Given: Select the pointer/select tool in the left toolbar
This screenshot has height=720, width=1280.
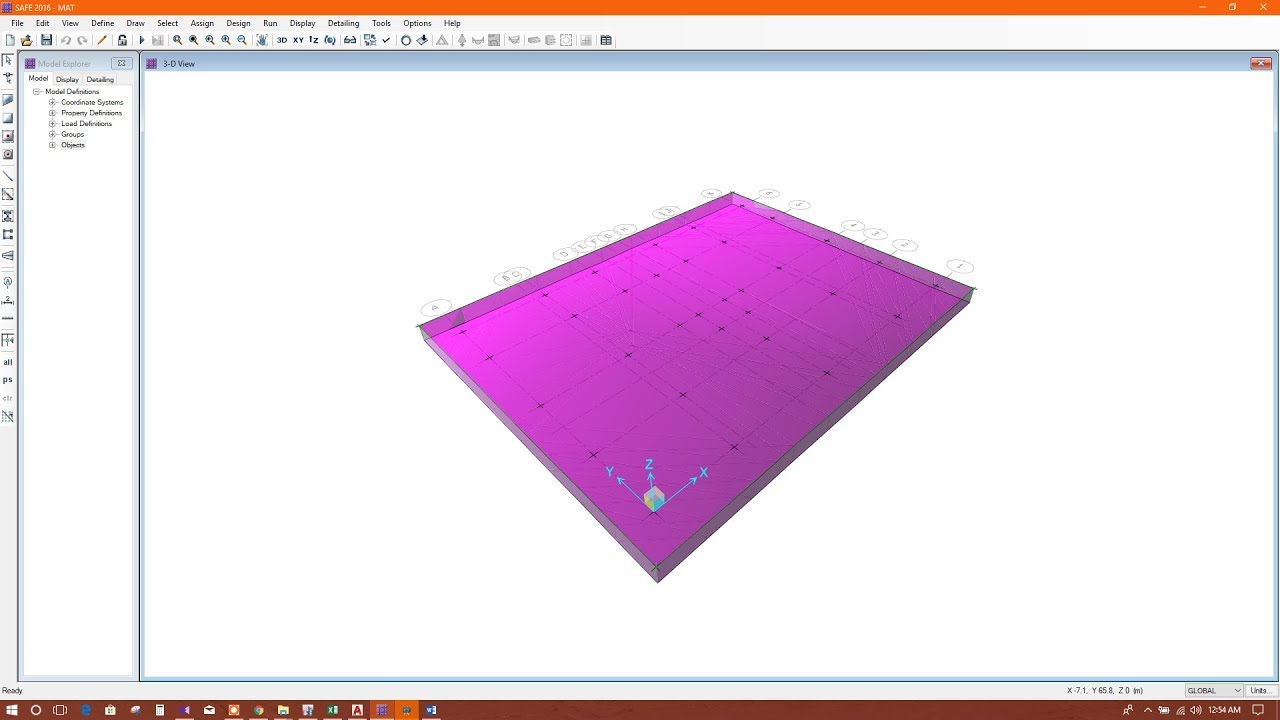Looking at the screenshot, I should coord(8,60).
